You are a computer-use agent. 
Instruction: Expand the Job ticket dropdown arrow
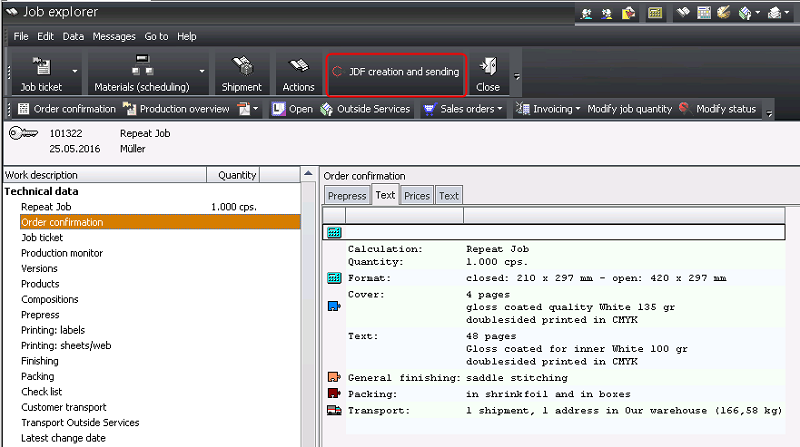click(x=74, y=72)
